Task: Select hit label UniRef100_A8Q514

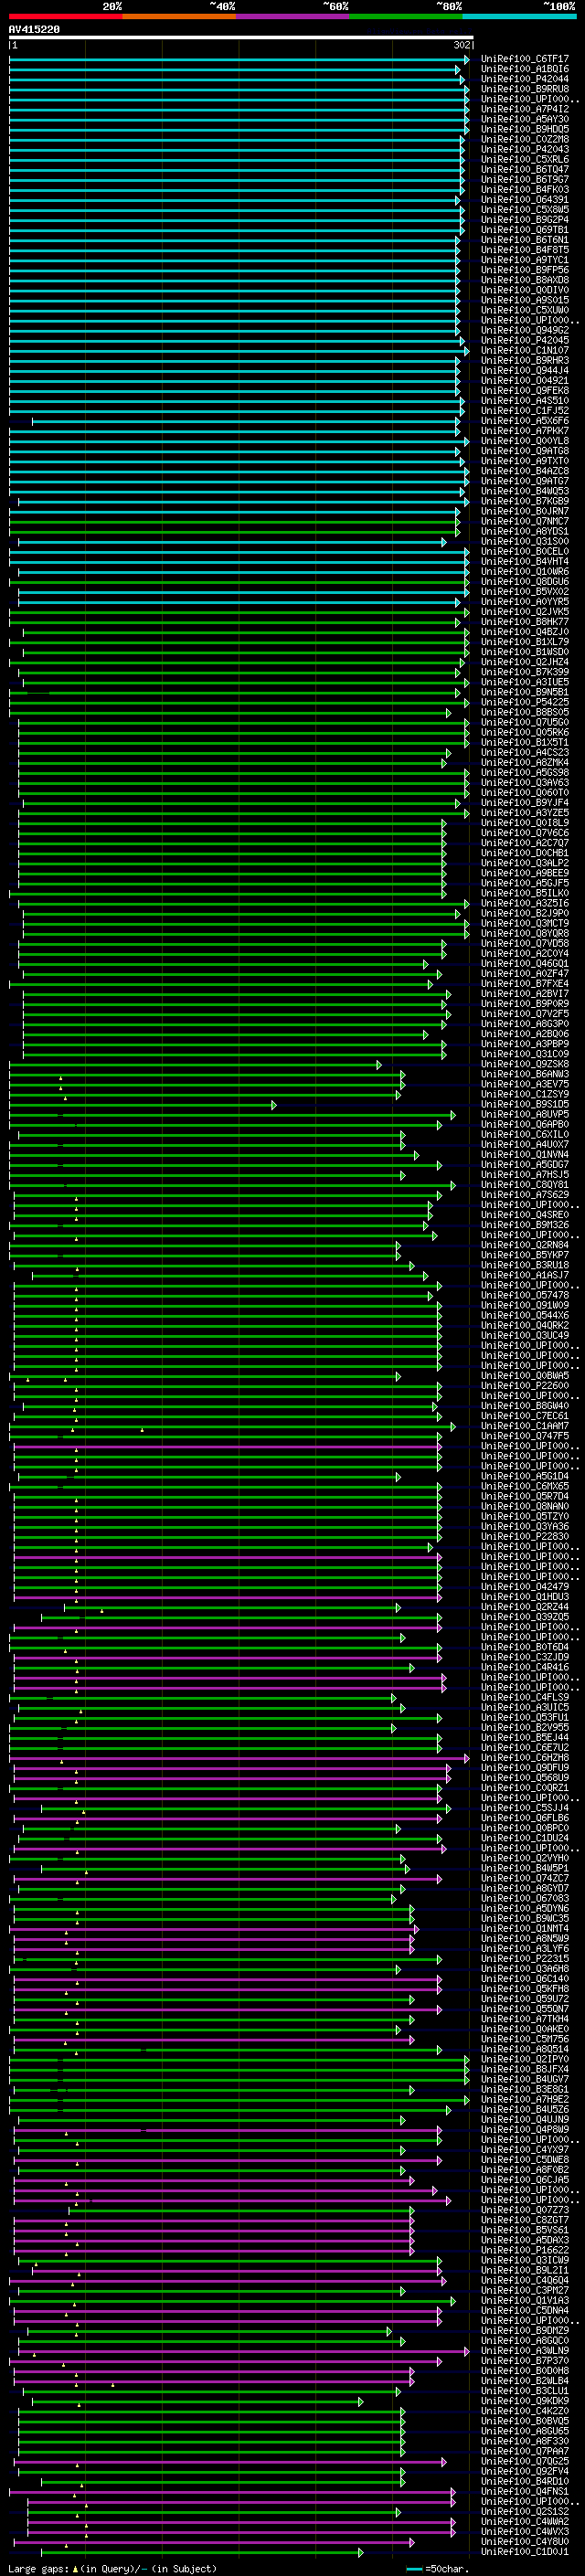Action: click(525, 2049)
